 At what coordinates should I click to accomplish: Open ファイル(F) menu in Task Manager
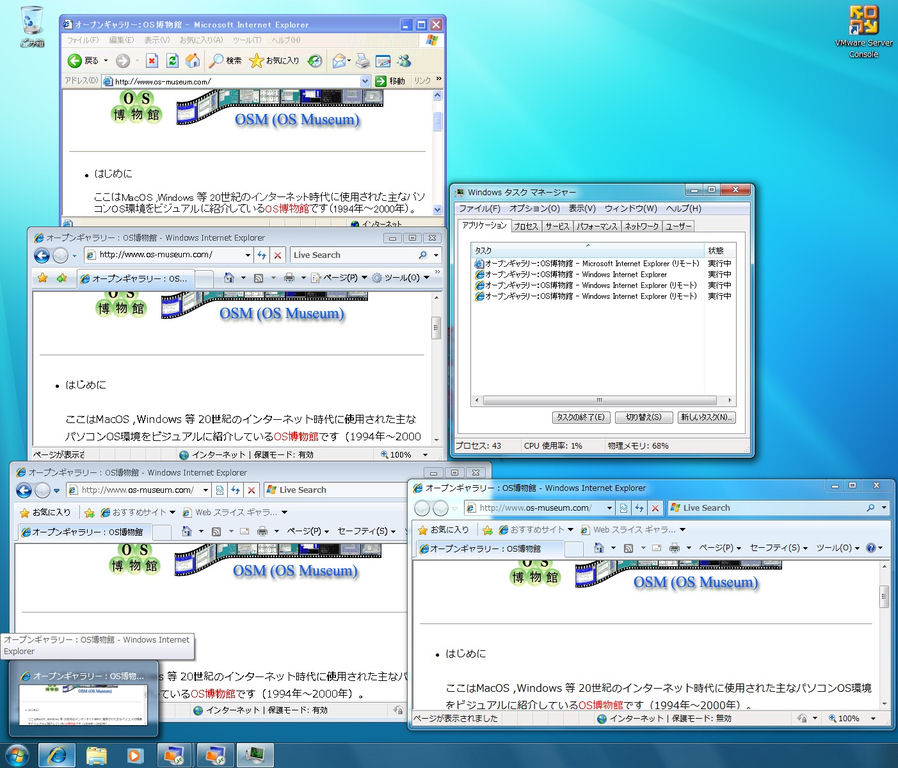tap(479, 208)
